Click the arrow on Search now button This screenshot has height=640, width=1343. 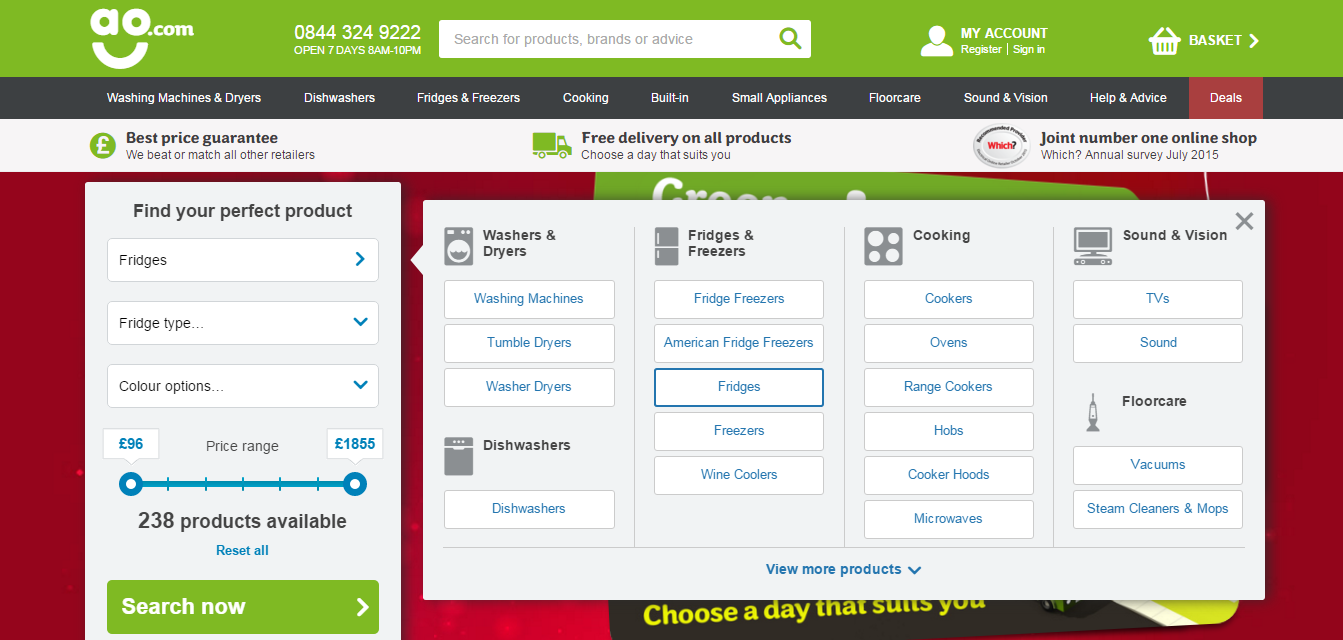click(x=362, y=607)
